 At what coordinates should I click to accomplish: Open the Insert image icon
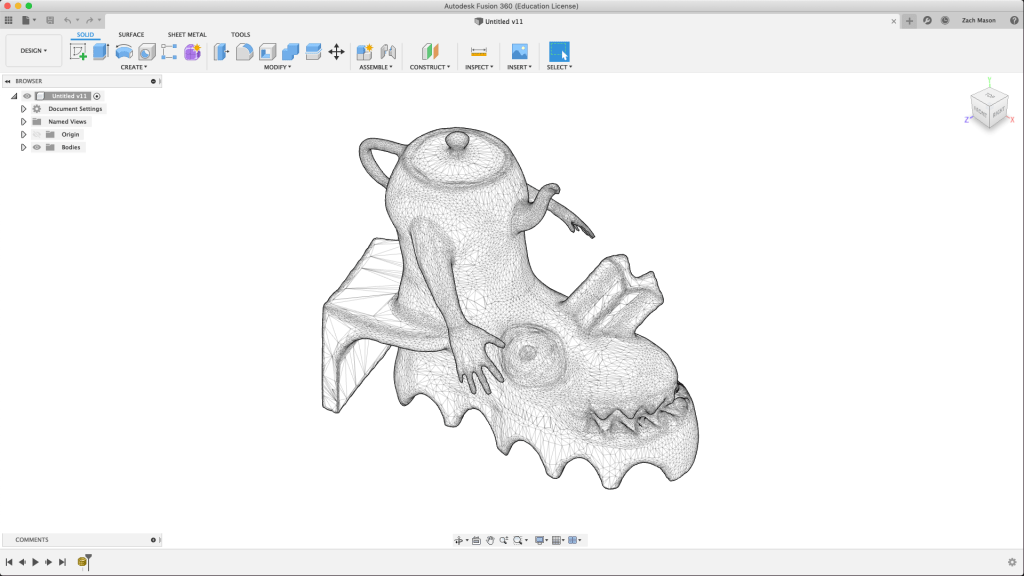(x=519, y=52)
